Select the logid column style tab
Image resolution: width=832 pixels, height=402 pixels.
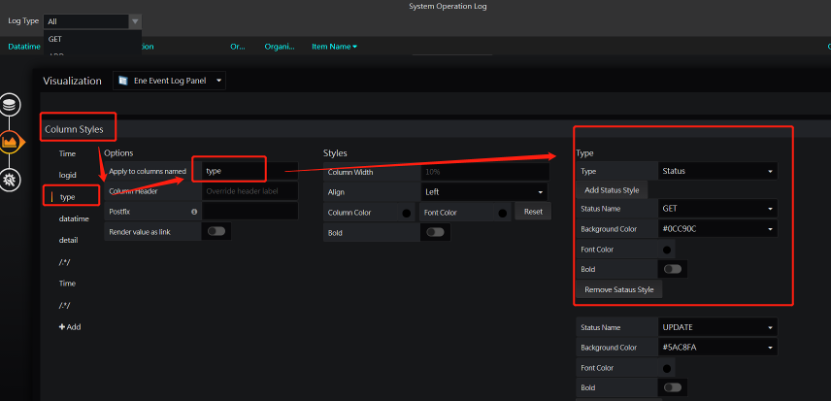coord(67,175)
